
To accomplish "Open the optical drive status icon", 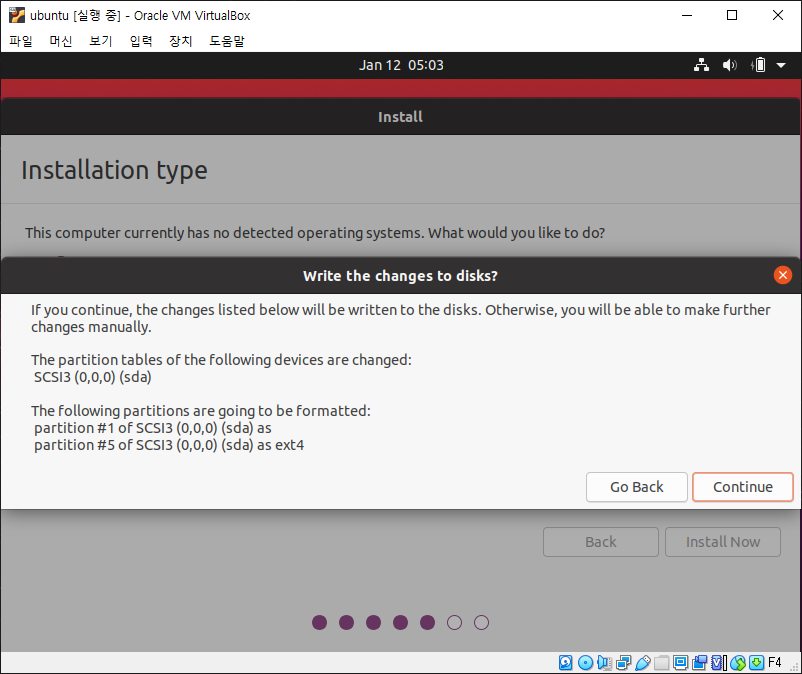I will point(585,663).
